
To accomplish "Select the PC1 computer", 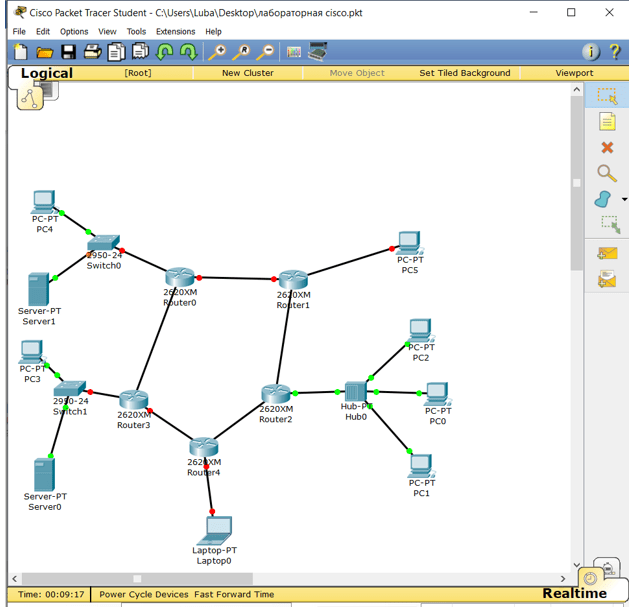I will pyautogui.click(x=422, y=466).
